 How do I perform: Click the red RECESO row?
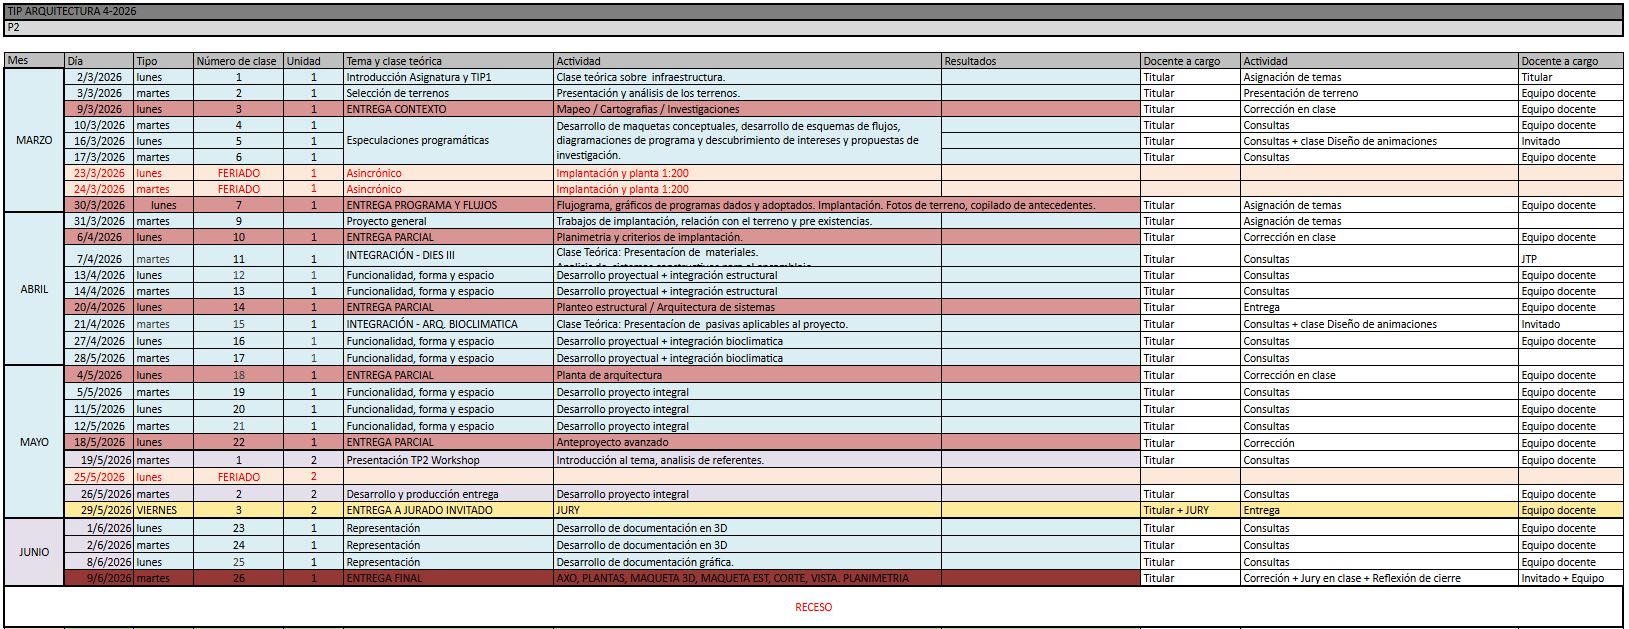pyautogui.click(x=813, y=607)
